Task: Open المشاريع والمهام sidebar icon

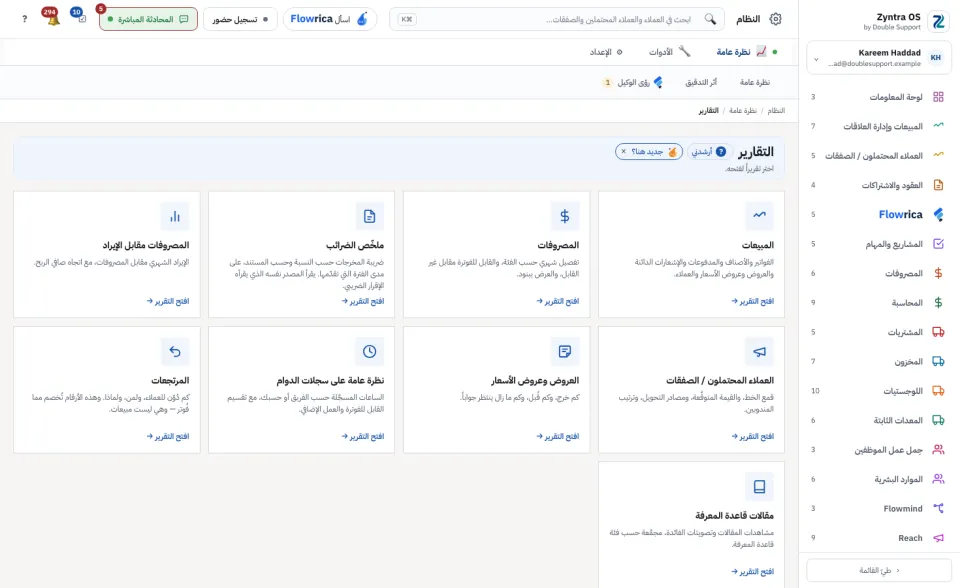Action: pyautogui.click(x=938, y=244)
